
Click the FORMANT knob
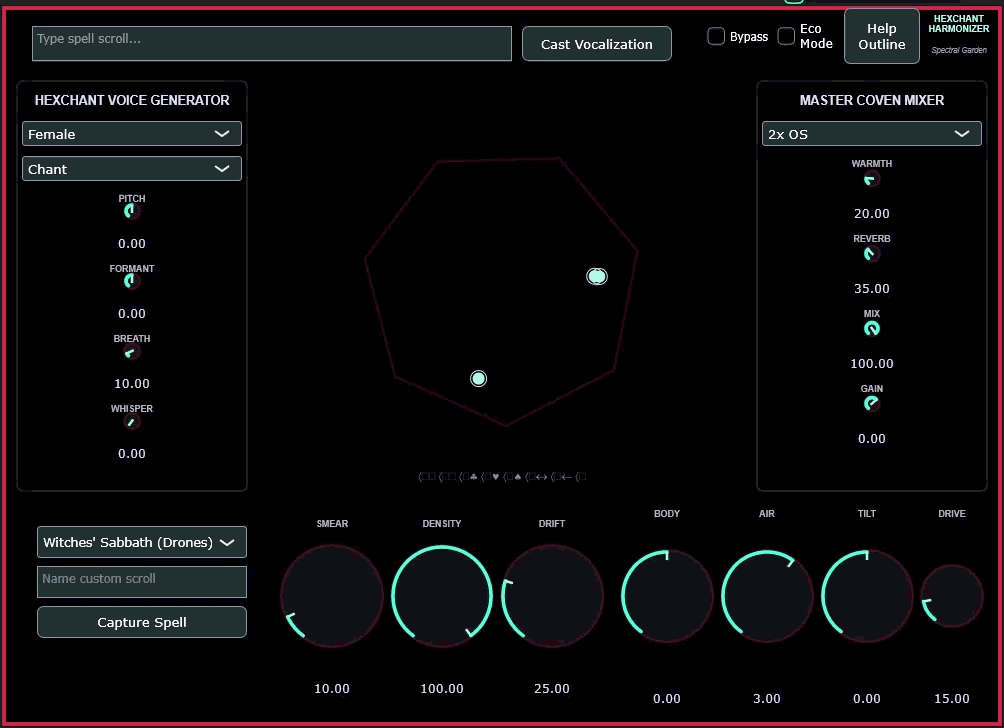[131, 281]
